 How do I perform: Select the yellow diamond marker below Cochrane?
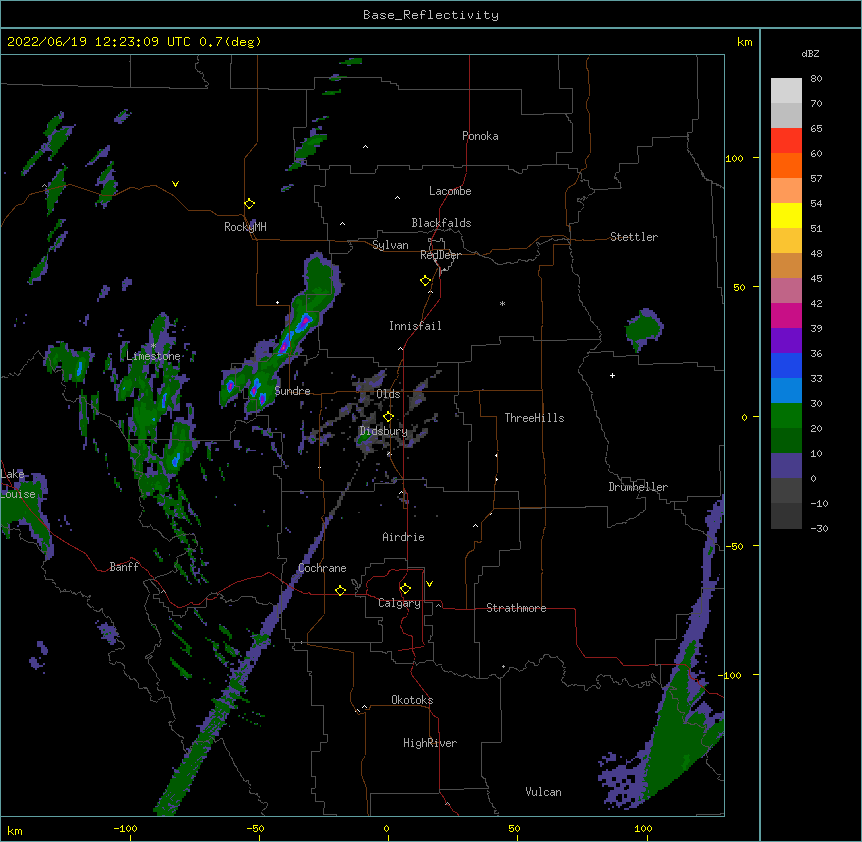click(x=340, y=590)
